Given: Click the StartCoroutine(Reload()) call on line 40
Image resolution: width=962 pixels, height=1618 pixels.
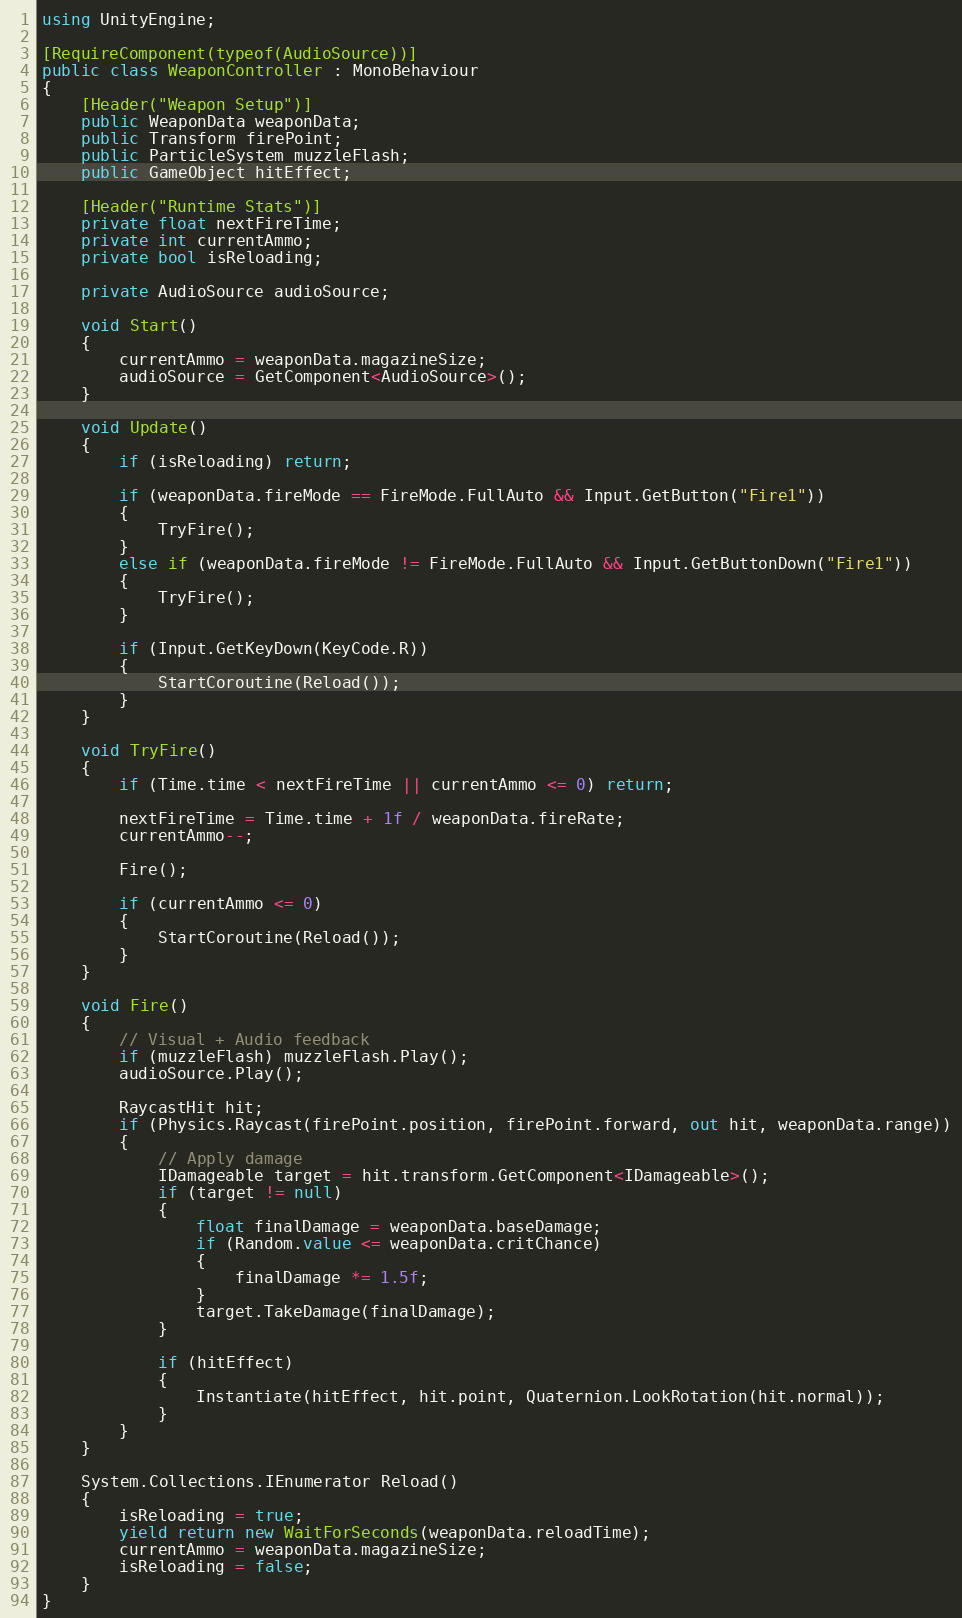Looking at the screenshot, I should click(x=279, y=683).
